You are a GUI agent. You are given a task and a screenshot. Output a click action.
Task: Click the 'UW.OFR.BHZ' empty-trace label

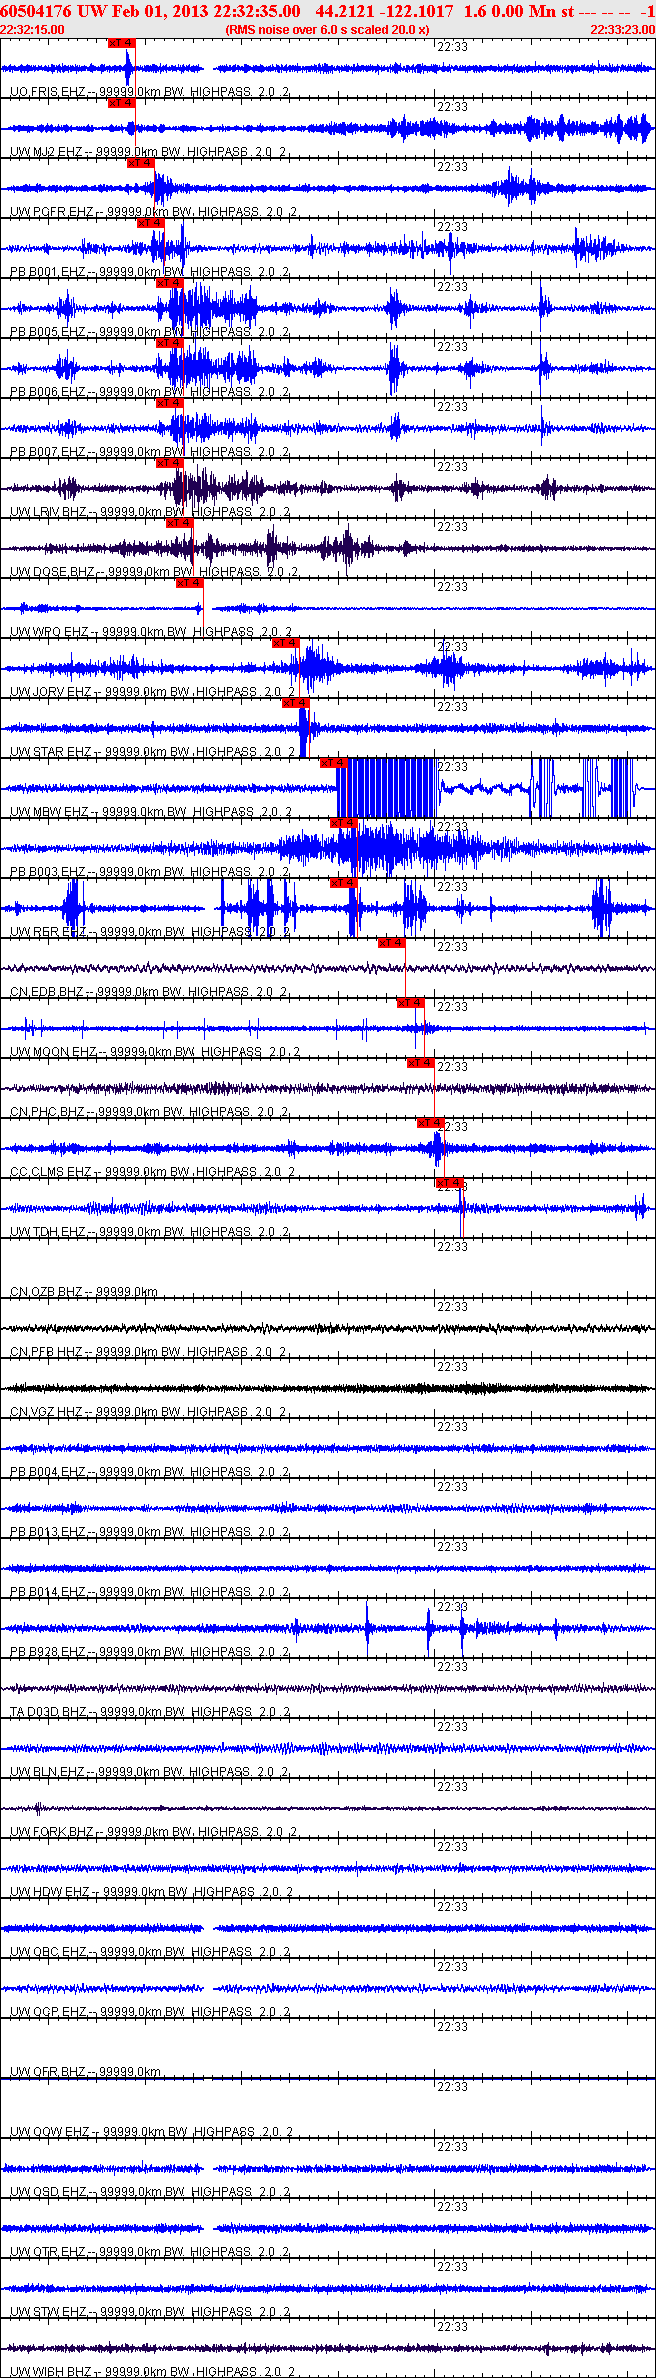coord(49,2072)
